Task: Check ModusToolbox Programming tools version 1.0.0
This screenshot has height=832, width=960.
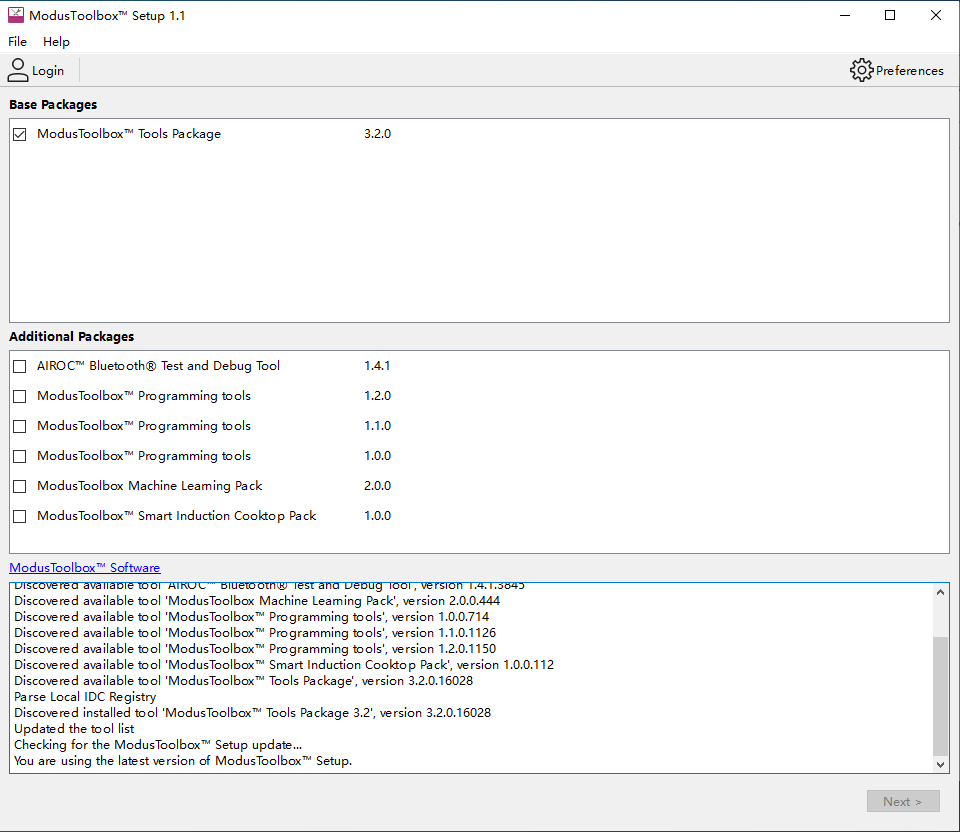Action: pos(19,456)
